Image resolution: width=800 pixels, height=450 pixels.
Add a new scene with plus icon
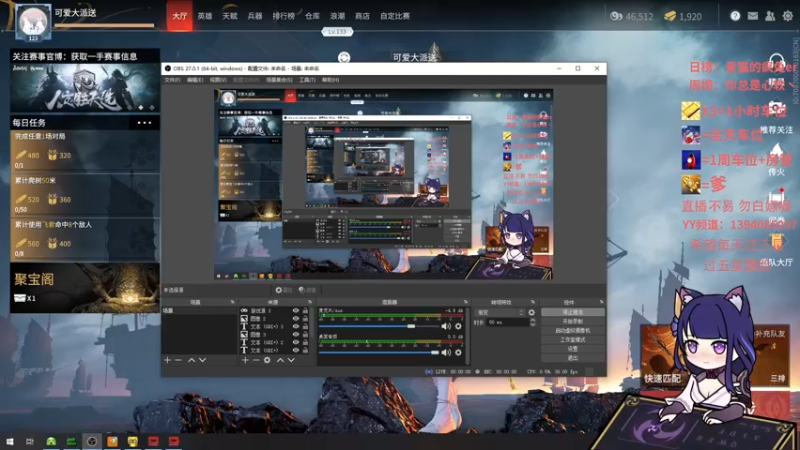[167, 360]
